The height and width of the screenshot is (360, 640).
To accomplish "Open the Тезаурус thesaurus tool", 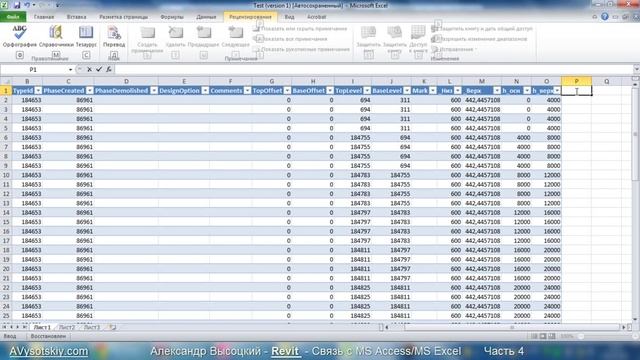I will (86, 36).
